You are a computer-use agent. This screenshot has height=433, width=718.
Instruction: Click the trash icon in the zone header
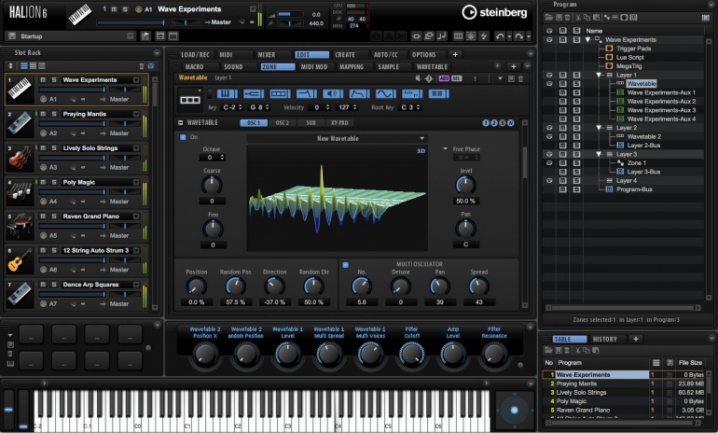pyautogui.click(x=521, y=79)
